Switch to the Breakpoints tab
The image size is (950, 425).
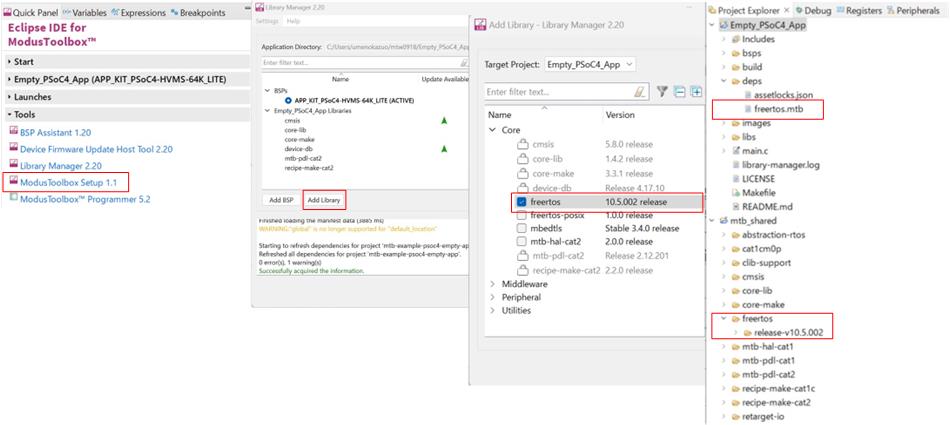pyautogui.click(x=198, y=12)
